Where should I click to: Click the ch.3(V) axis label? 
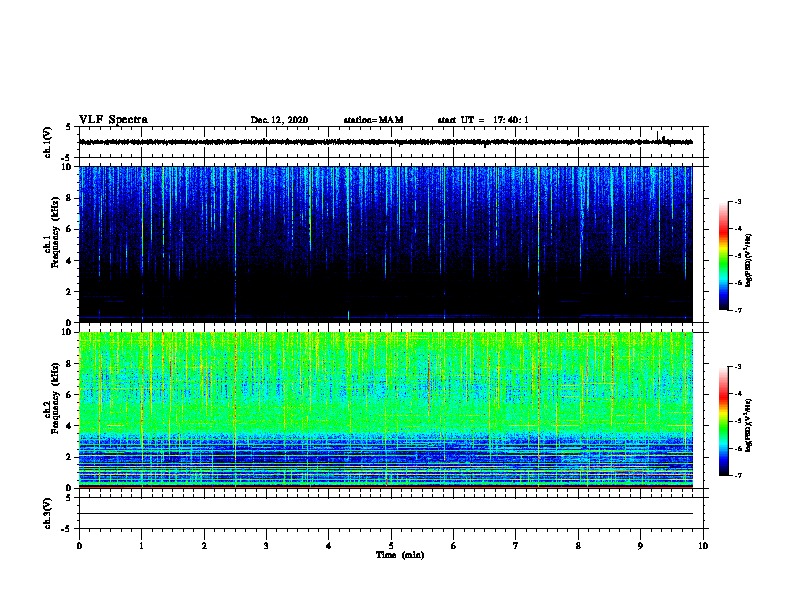47,513
